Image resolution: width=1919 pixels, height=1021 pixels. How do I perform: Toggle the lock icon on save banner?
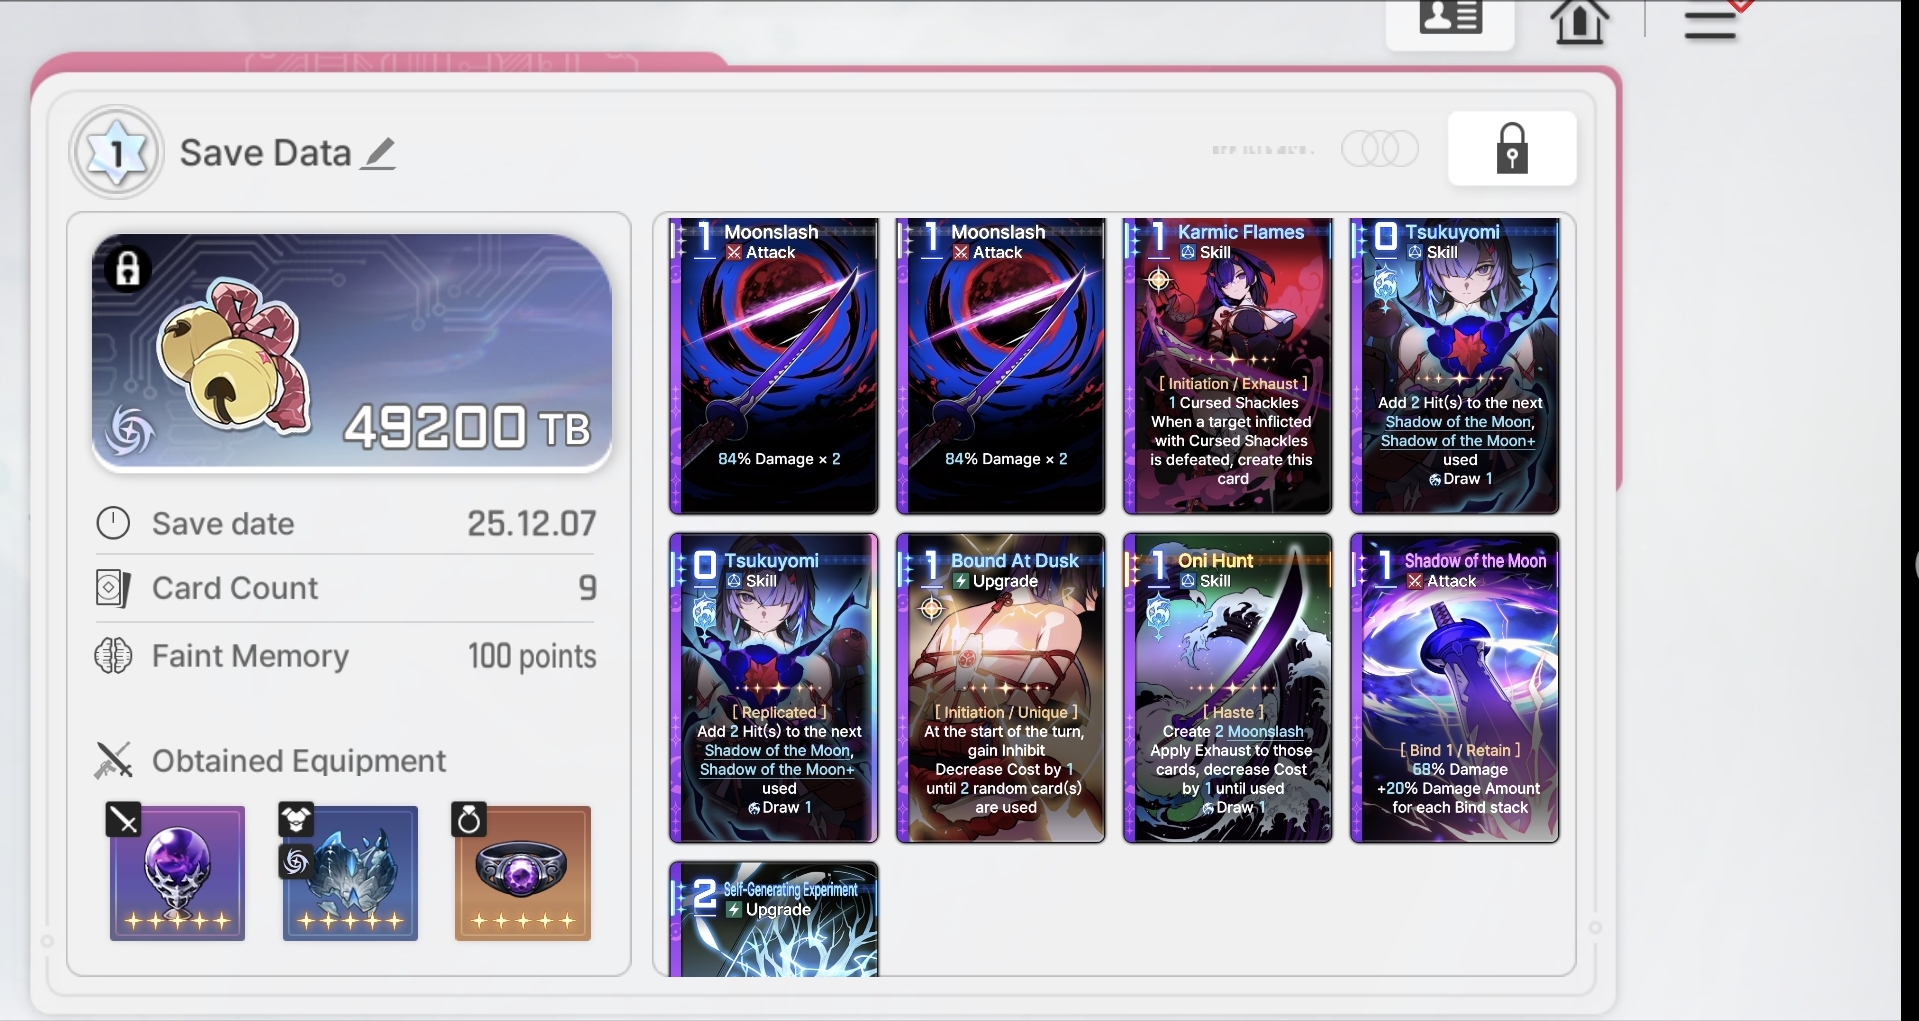point(128,268)
